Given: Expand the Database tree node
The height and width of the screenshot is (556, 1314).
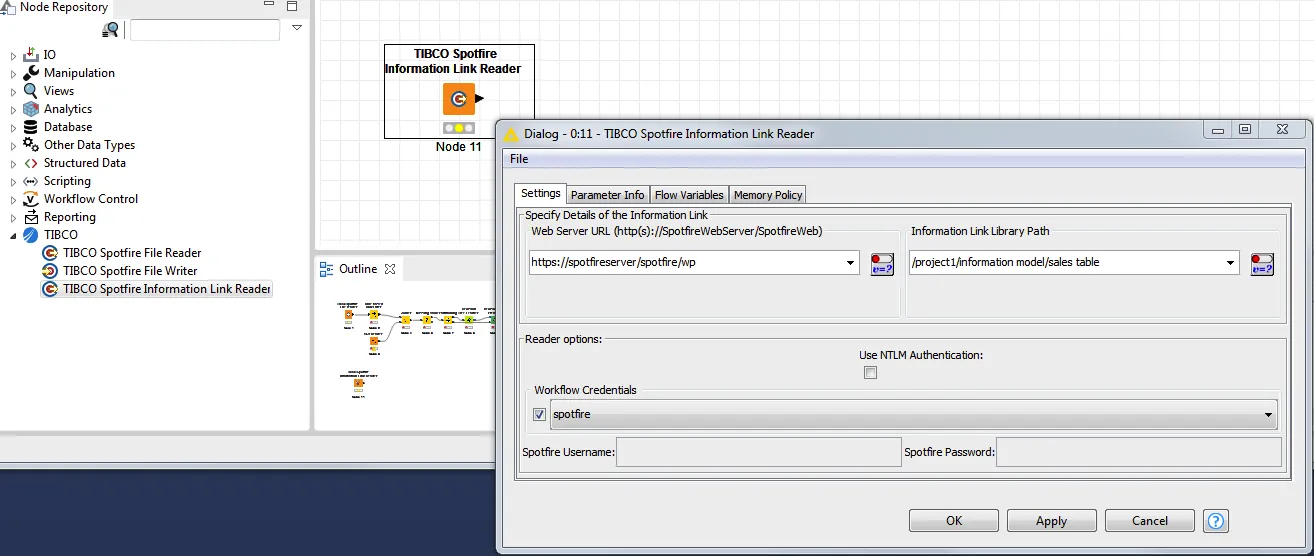Looking at the screenshot, I should point(13,128).
